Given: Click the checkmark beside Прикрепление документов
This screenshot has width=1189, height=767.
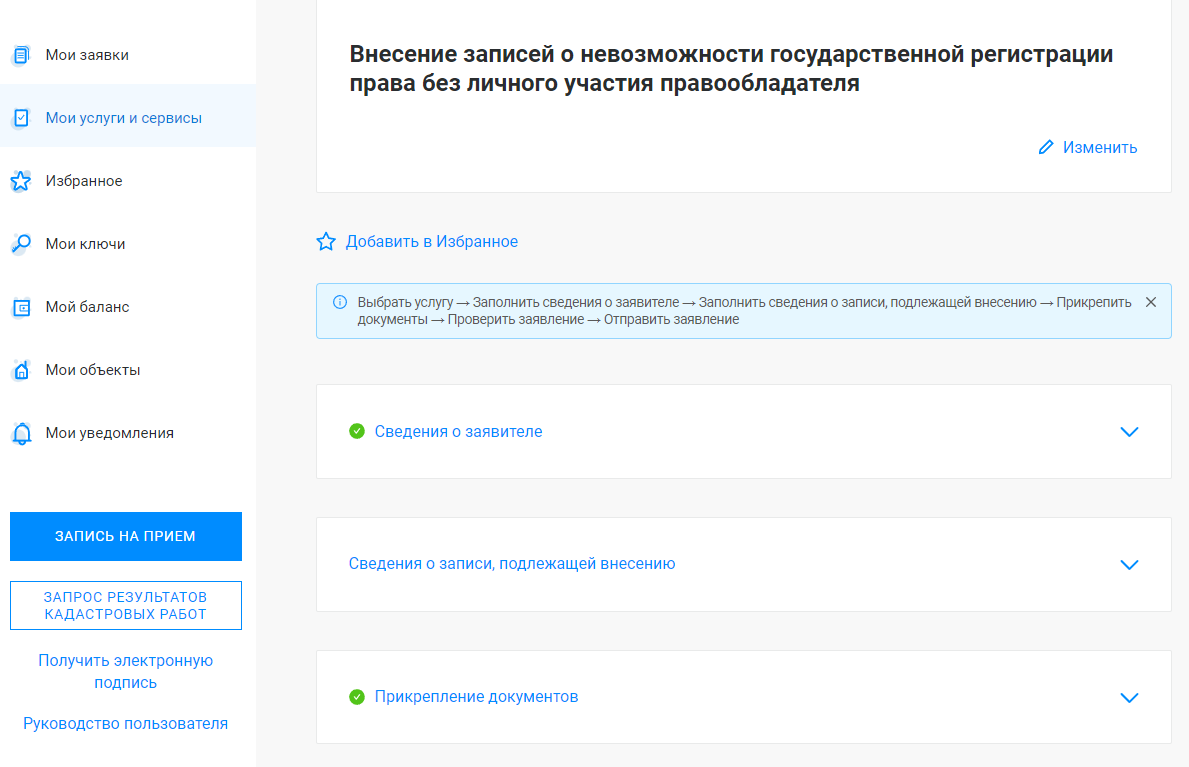Looking at the screenshot, I should coord(358,697).
